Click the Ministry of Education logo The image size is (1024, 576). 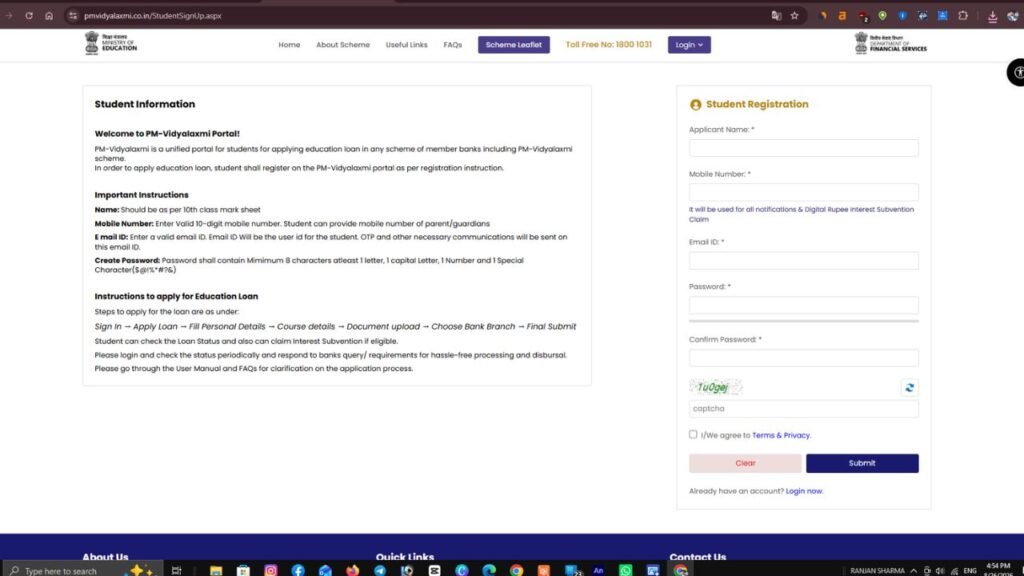click(111, 43)
